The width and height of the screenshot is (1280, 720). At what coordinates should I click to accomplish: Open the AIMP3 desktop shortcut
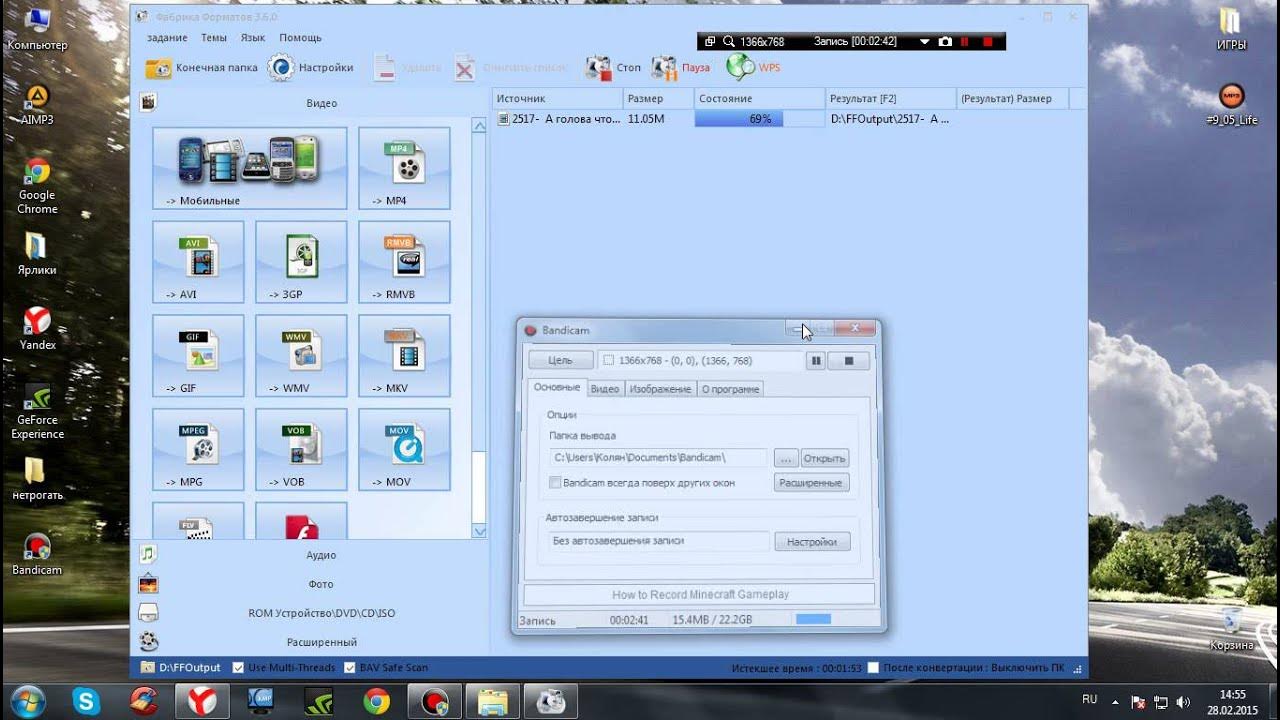tap(37, 103)
